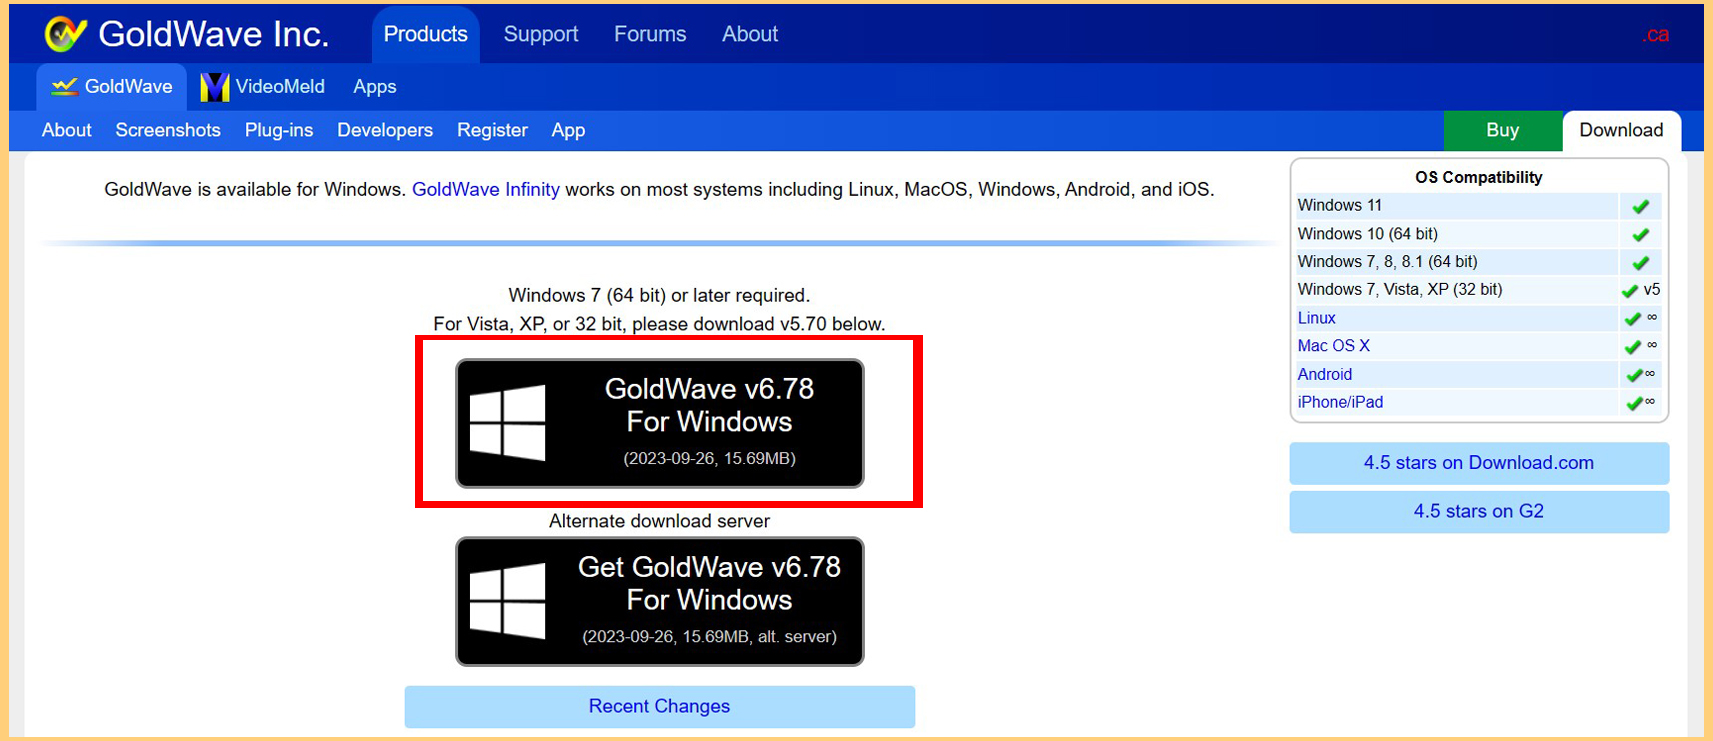Image resolution: width=1713 pixels, height=741 pixels.
Task: Click the green Buy button
Action: (x=1503, y=130)
